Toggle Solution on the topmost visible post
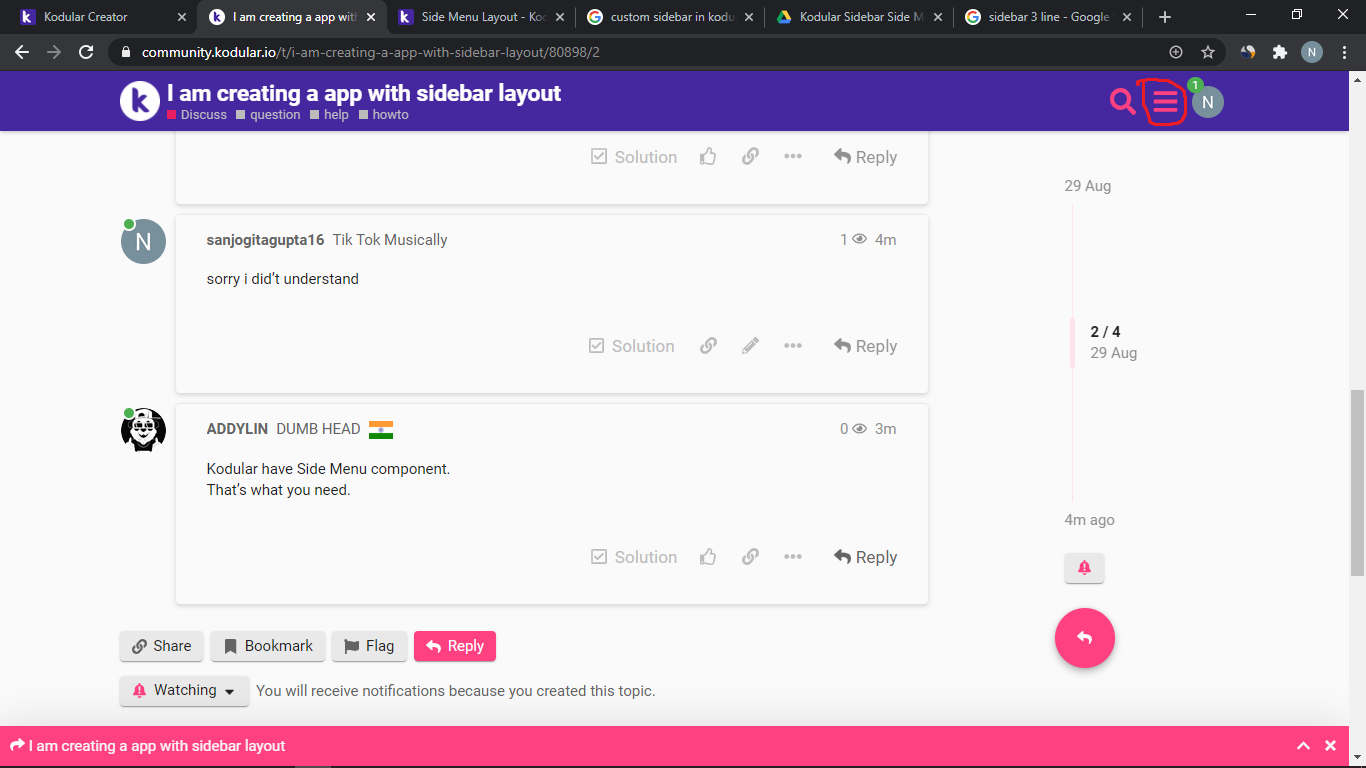Viewport: 1366px width, 768px height. 633,156
